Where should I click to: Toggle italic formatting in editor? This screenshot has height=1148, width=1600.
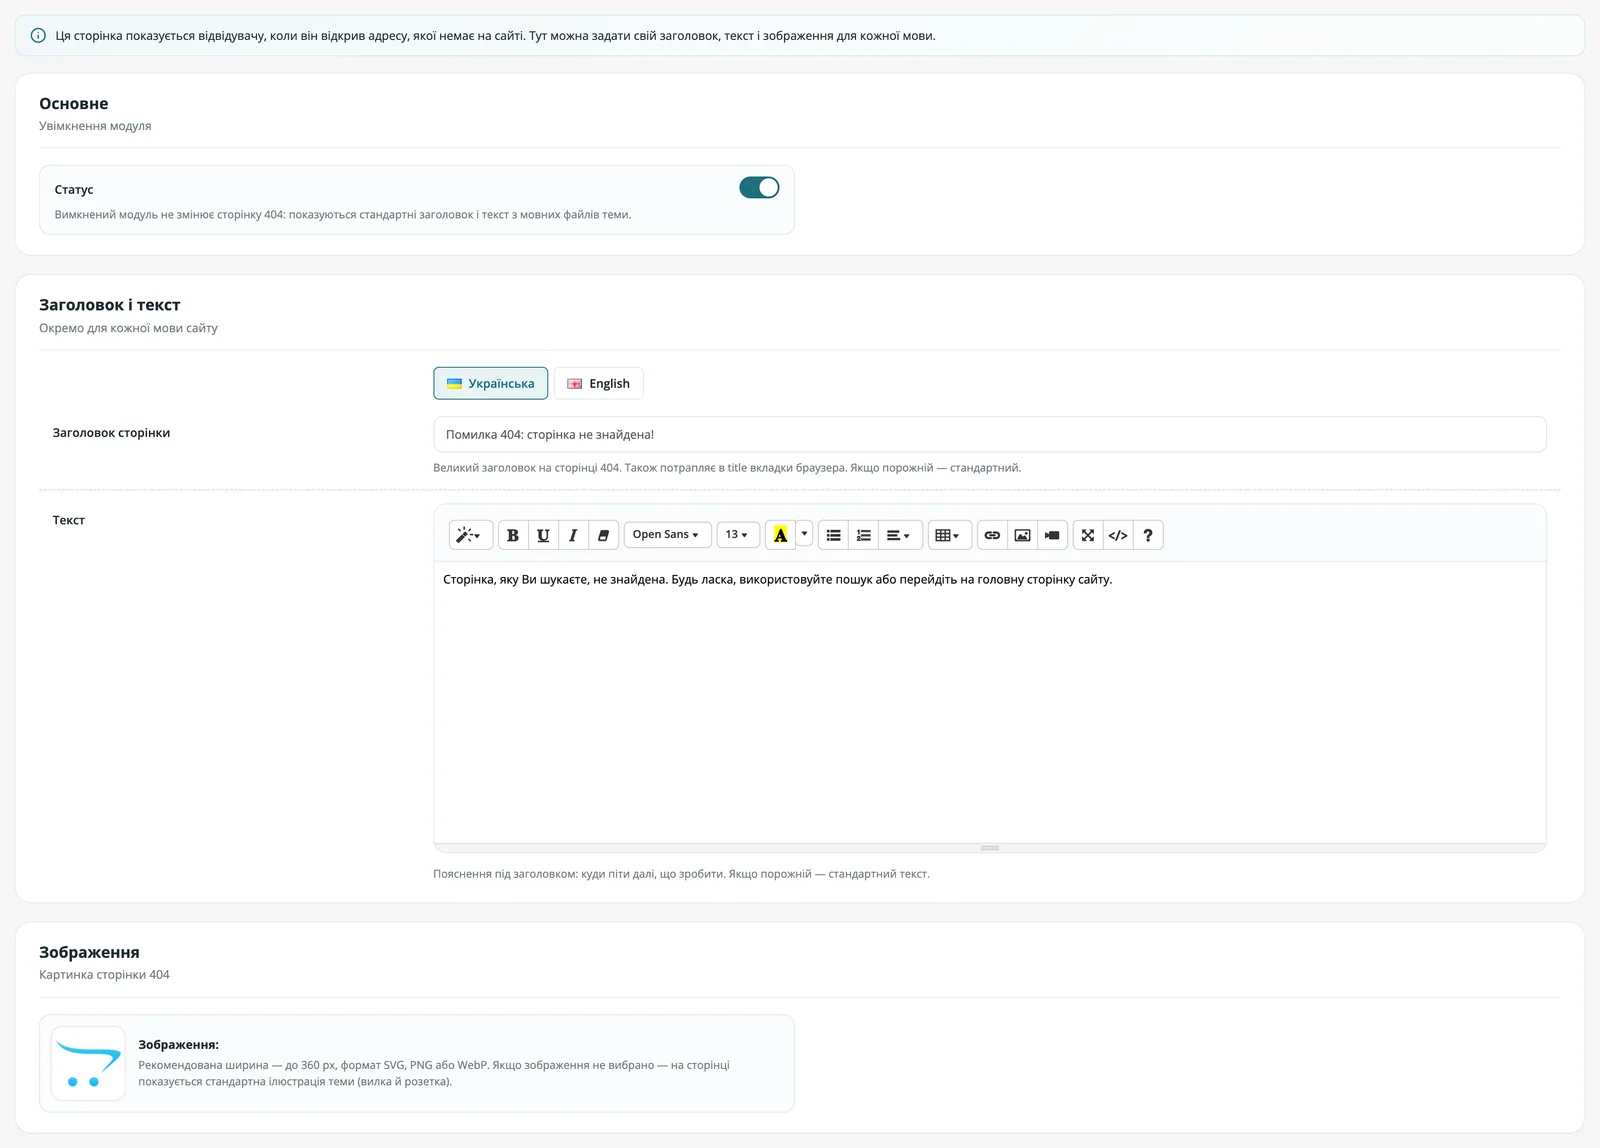[573, 535]
